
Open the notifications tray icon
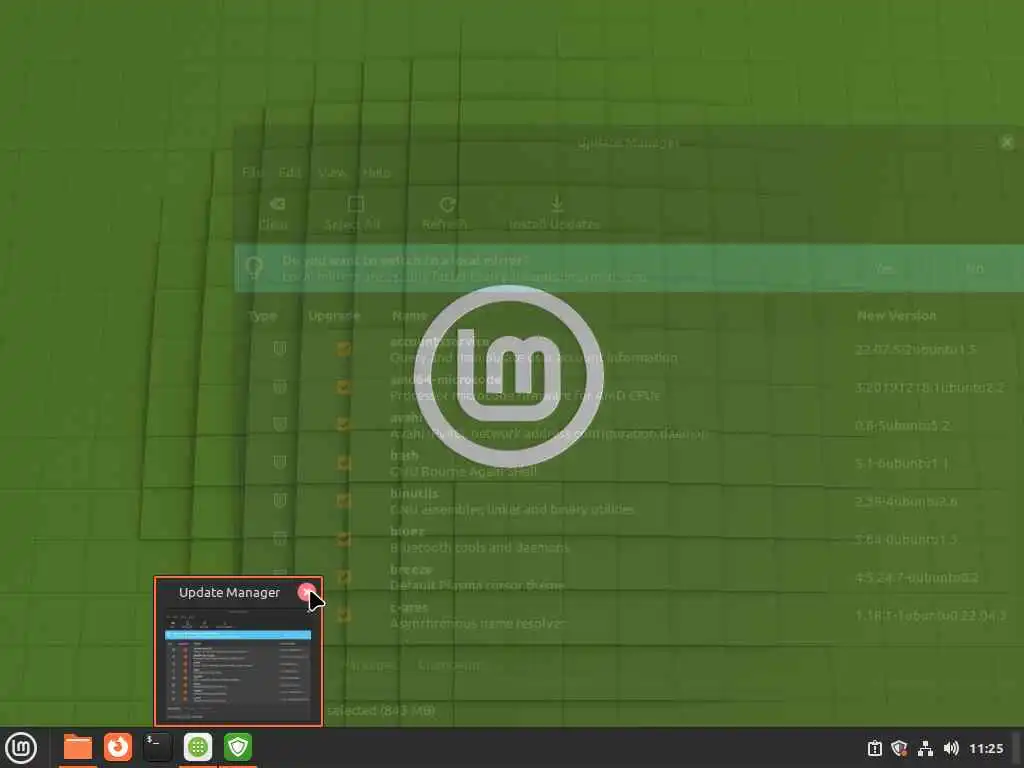[874, 748]
